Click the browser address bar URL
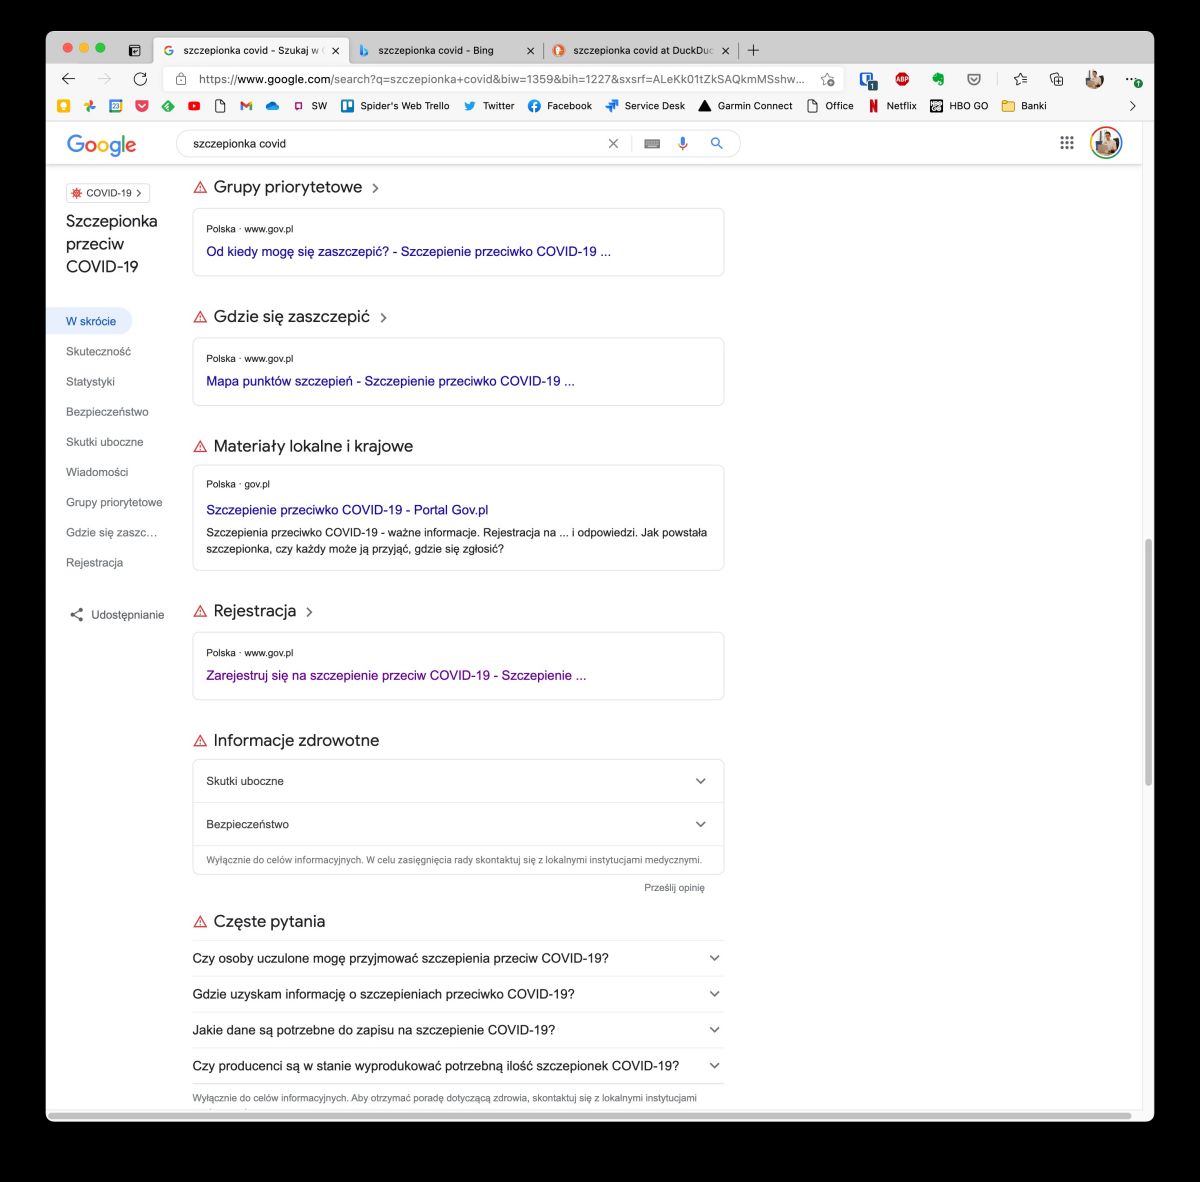The height and width of the screenshot is (1182, 1200). (x=500, y=79)
